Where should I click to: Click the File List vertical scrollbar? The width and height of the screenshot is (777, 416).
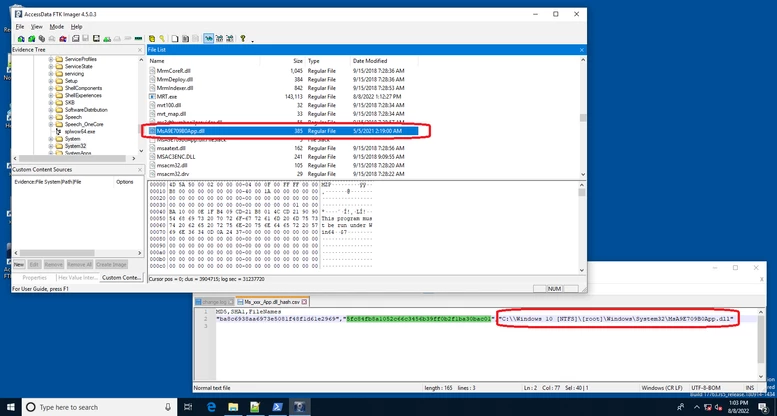click(583, 117)
